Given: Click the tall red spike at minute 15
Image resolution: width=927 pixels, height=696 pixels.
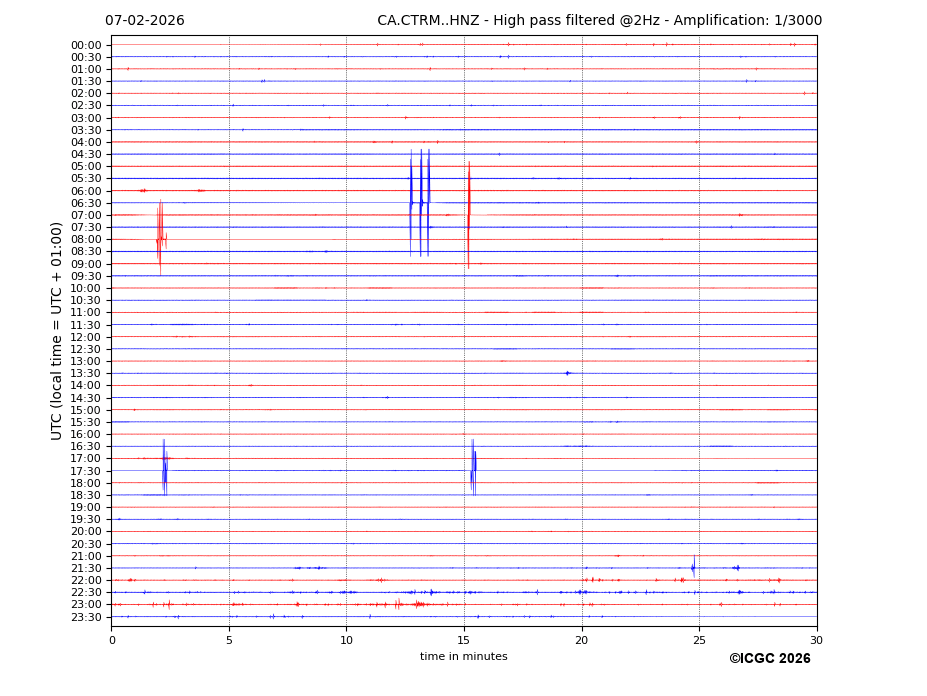Looking at the screenshot, I should point(468,215).
